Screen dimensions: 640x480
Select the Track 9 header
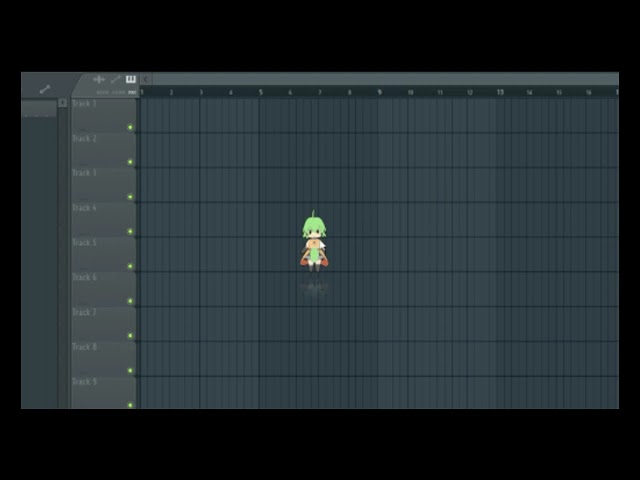[104, 393]
